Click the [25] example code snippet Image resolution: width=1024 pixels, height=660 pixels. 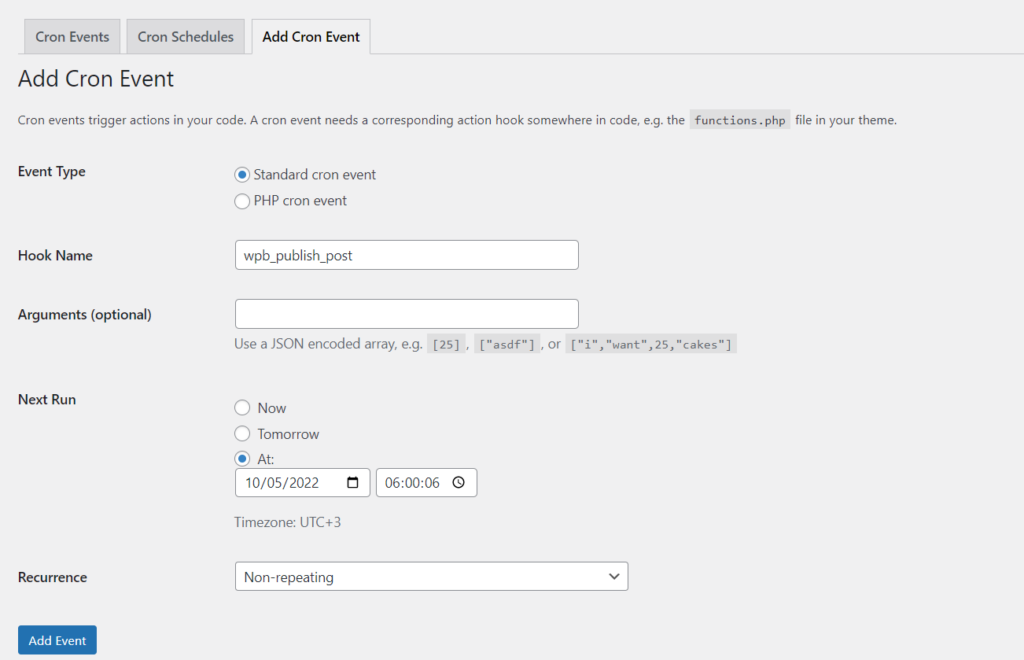coord(446,344)
